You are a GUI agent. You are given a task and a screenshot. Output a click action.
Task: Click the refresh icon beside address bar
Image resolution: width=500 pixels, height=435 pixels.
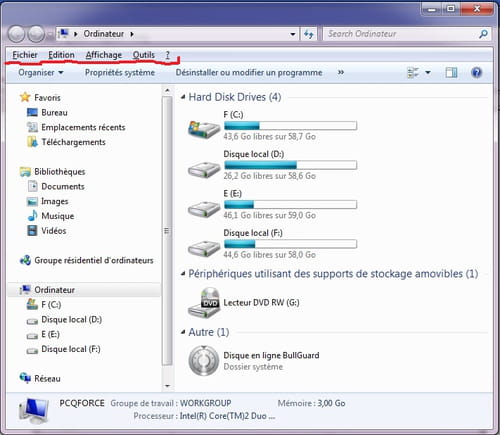click(309, 34)
